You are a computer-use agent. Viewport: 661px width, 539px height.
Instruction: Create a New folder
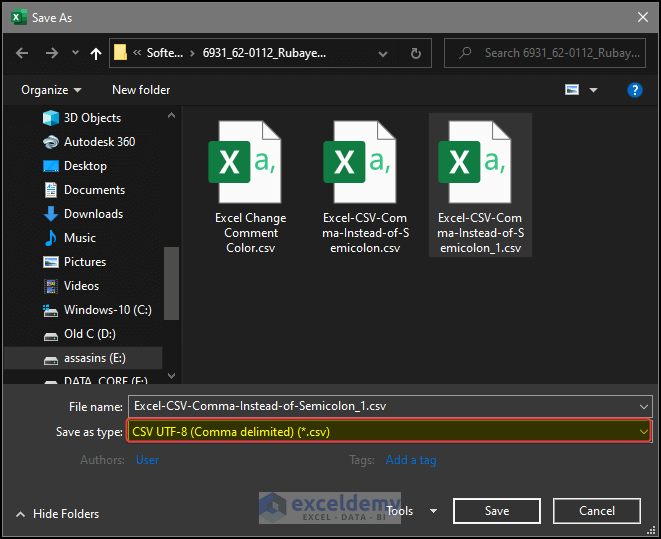141,90
